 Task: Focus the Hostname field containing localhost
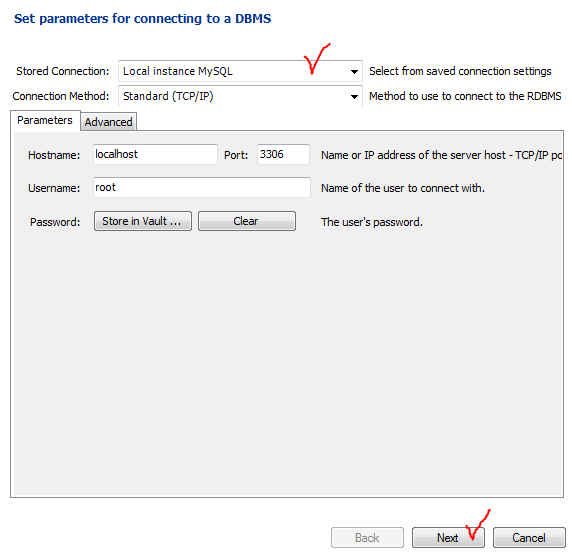click(155, 154)
